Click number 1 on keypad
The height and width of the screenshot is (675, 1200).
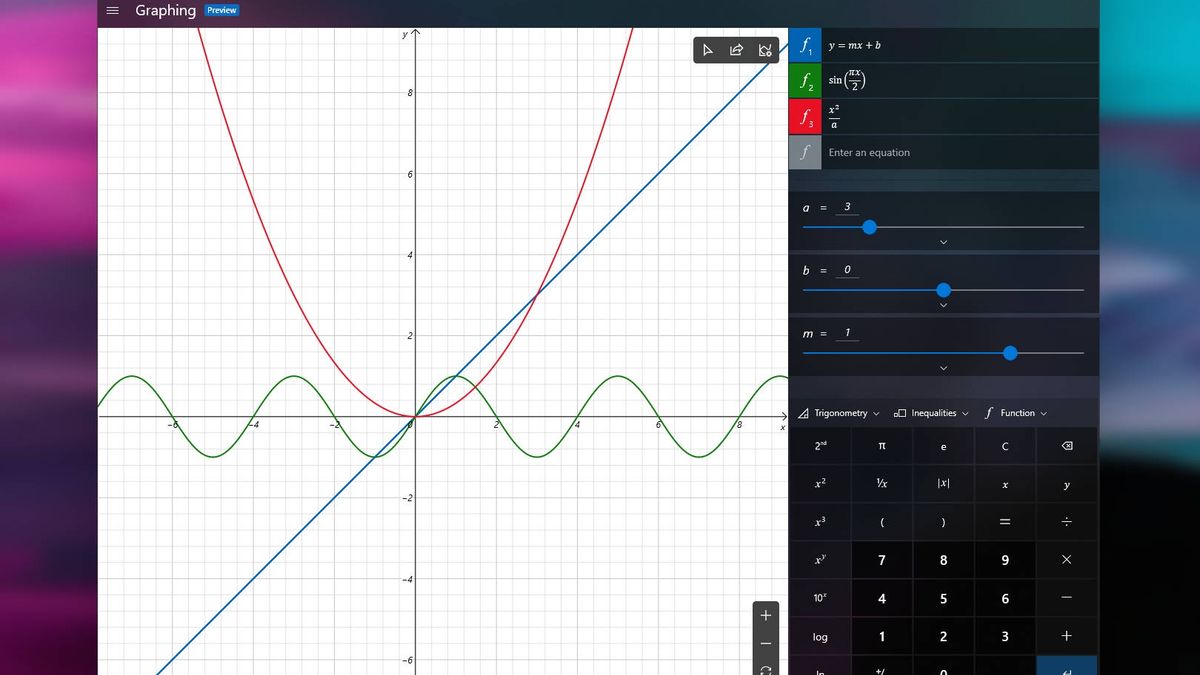tap(881, 636)
